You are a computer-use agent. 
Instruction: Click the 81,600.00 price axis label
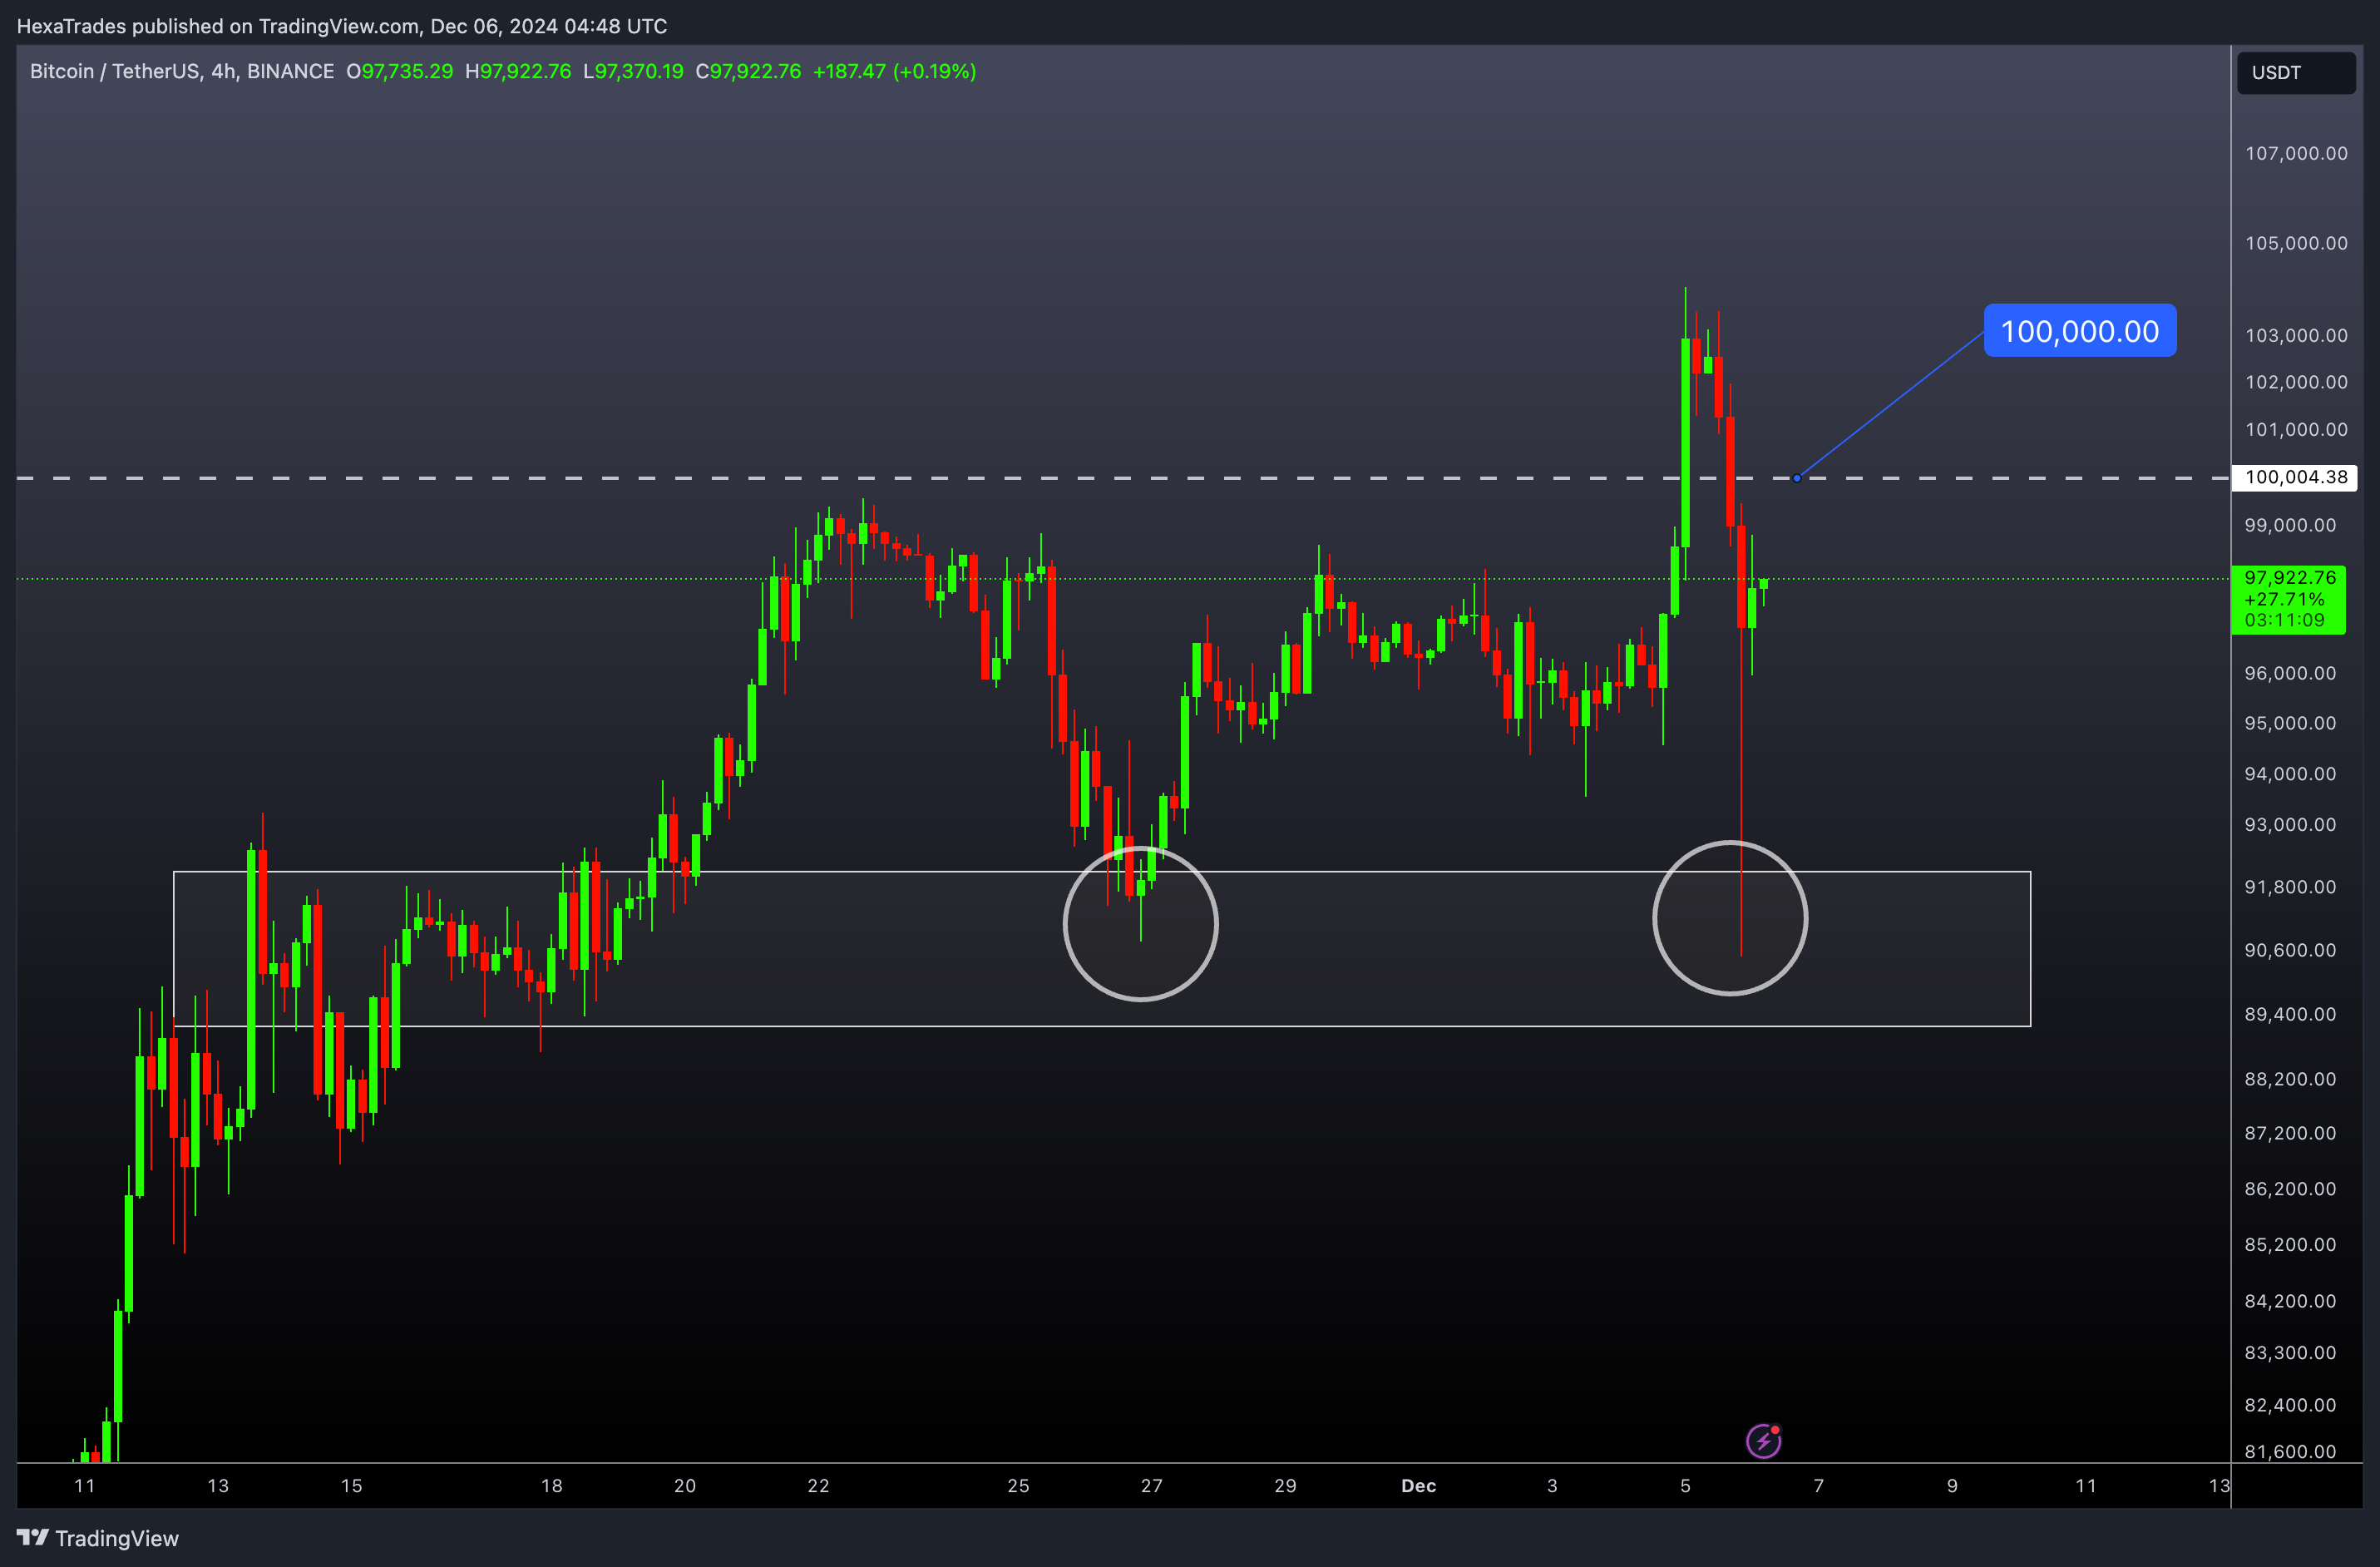click(2290, 1452)
